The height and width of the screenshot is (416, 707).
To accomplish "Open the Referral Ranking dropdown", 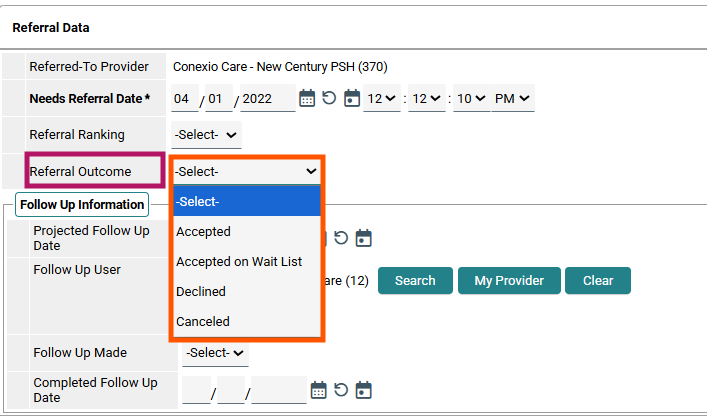I will coord(207,135).
